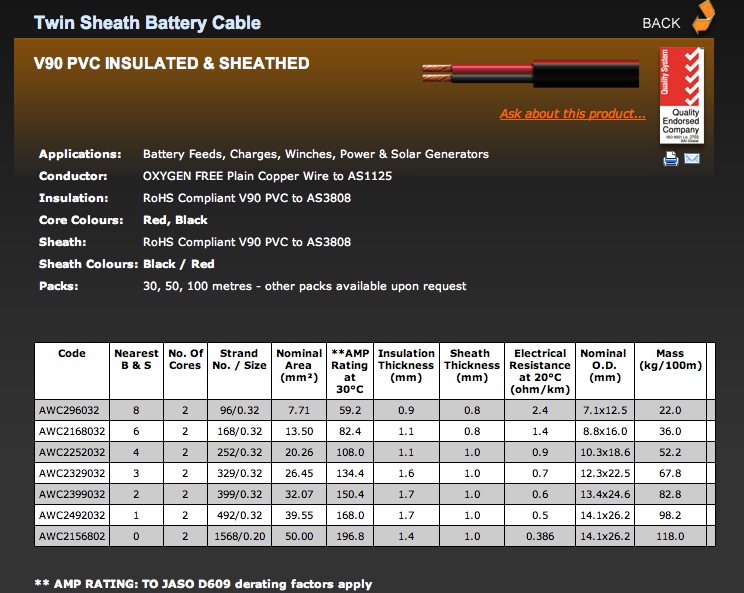Click the envelope email icon
This screenshot has width=744, height=593.
(x=691, y=159)
